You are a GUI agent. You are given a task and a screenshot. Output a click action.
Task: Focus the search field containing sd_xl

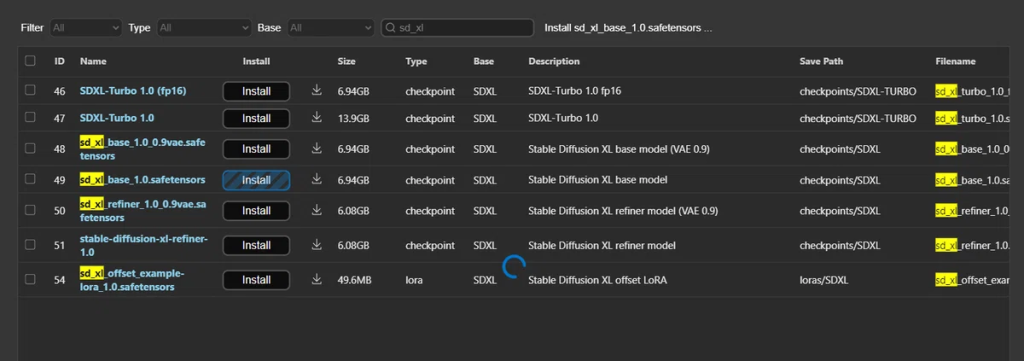(458, 28)
